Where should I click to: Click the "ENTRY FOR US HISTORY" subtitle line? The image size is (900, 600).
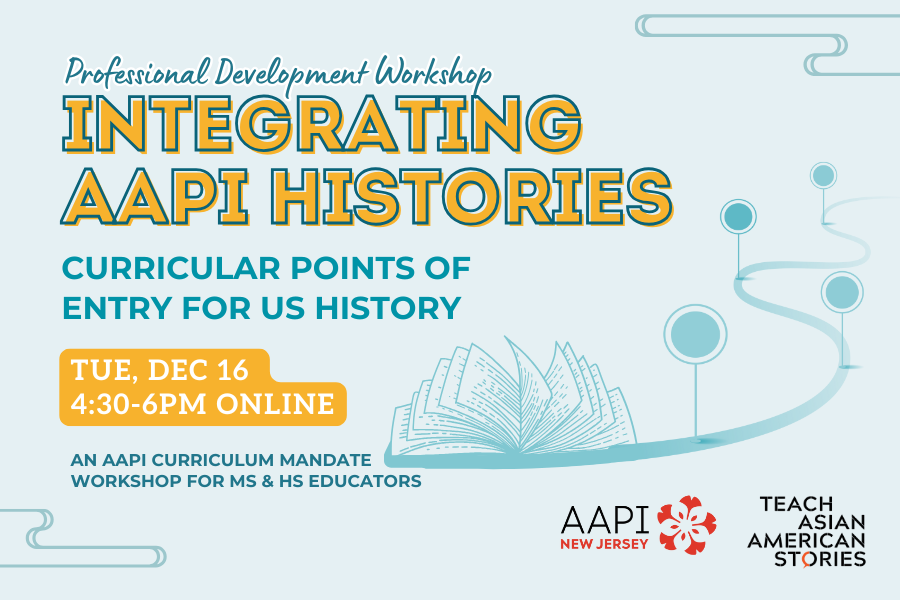coord(261,308)
